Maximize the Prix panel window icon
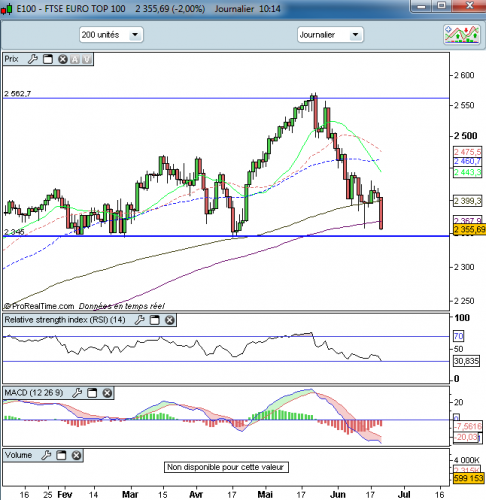This screenshot has width=486, height=500. click(48, 59)
